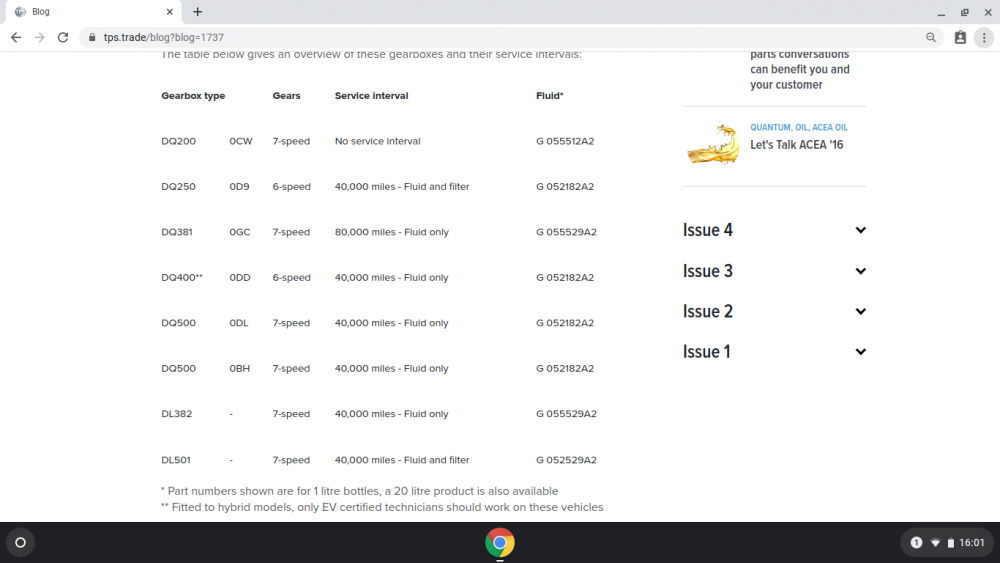Click the Service interval column header
This screenshot has height=563, width=1000.
371,96
